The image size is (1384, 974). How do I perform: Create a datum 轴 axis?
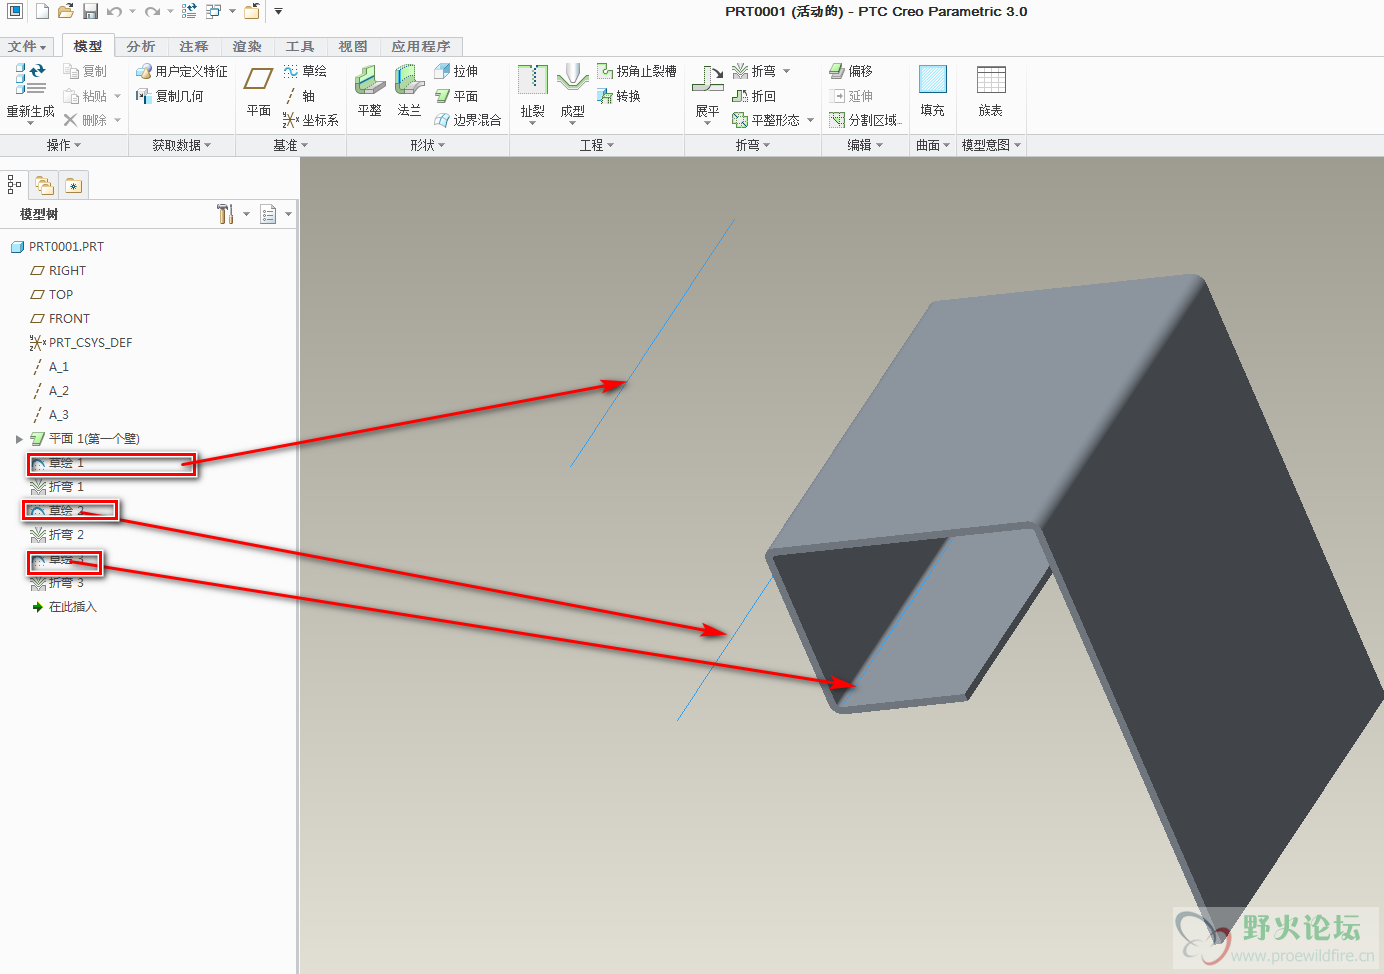[299, 96]
